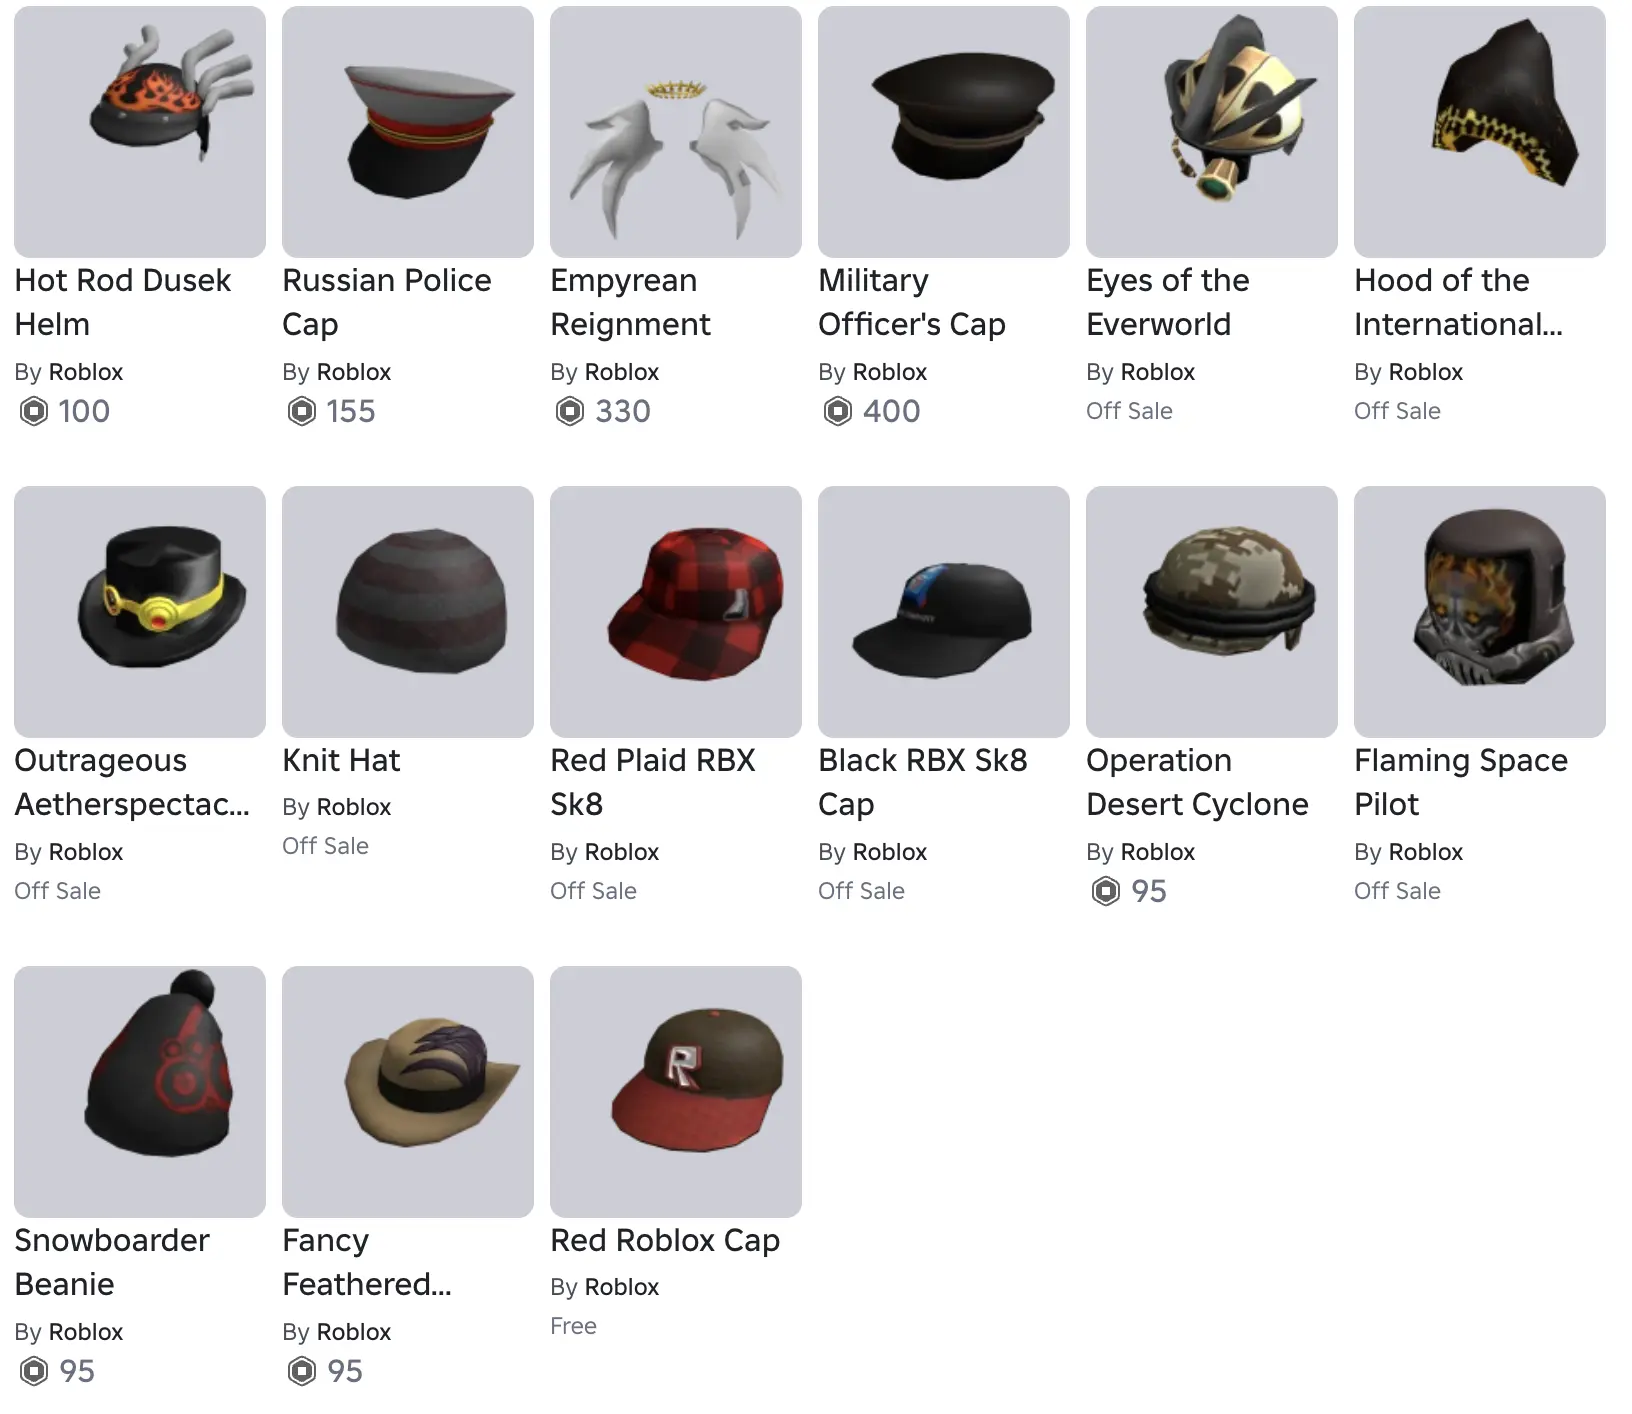Click the Hood of the International title
The image size is (1632, 1414).
[1458, 302]
